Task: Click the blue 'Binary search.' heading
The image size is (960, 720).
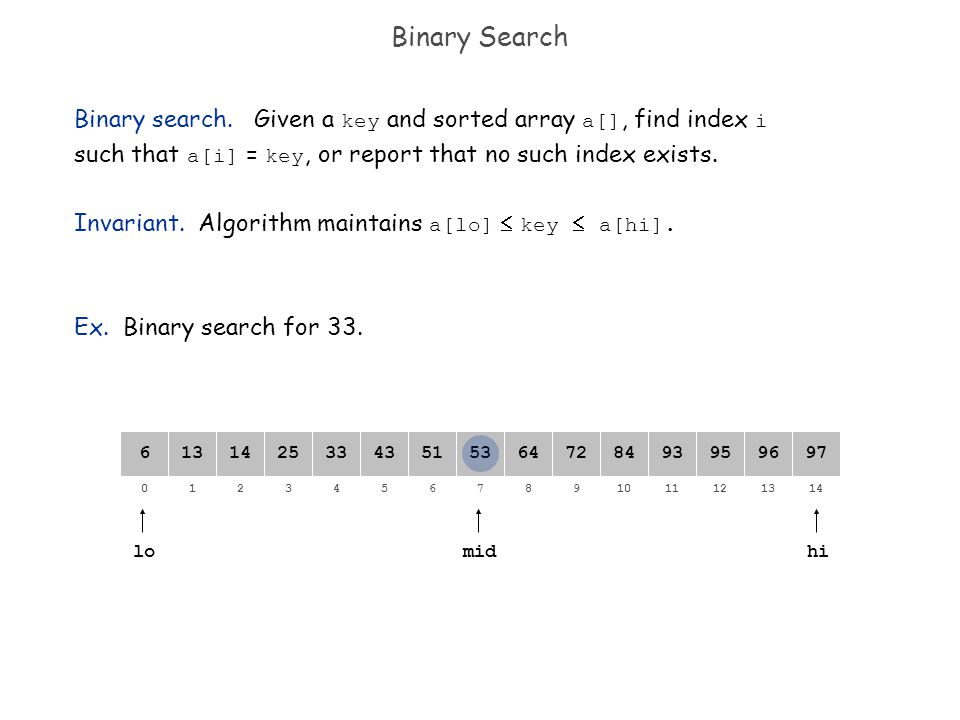Action: click(x=154, y=119)
